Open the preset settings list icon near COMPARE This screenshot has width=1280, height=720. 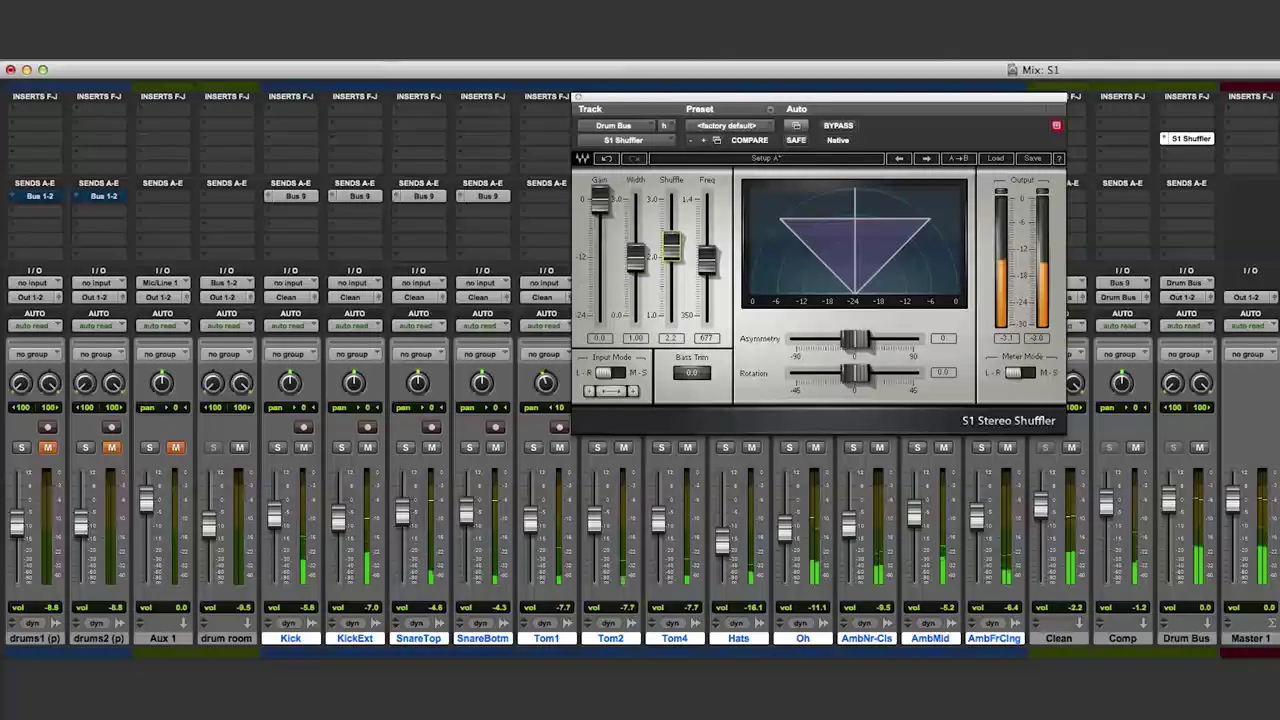tap(716, 141)
